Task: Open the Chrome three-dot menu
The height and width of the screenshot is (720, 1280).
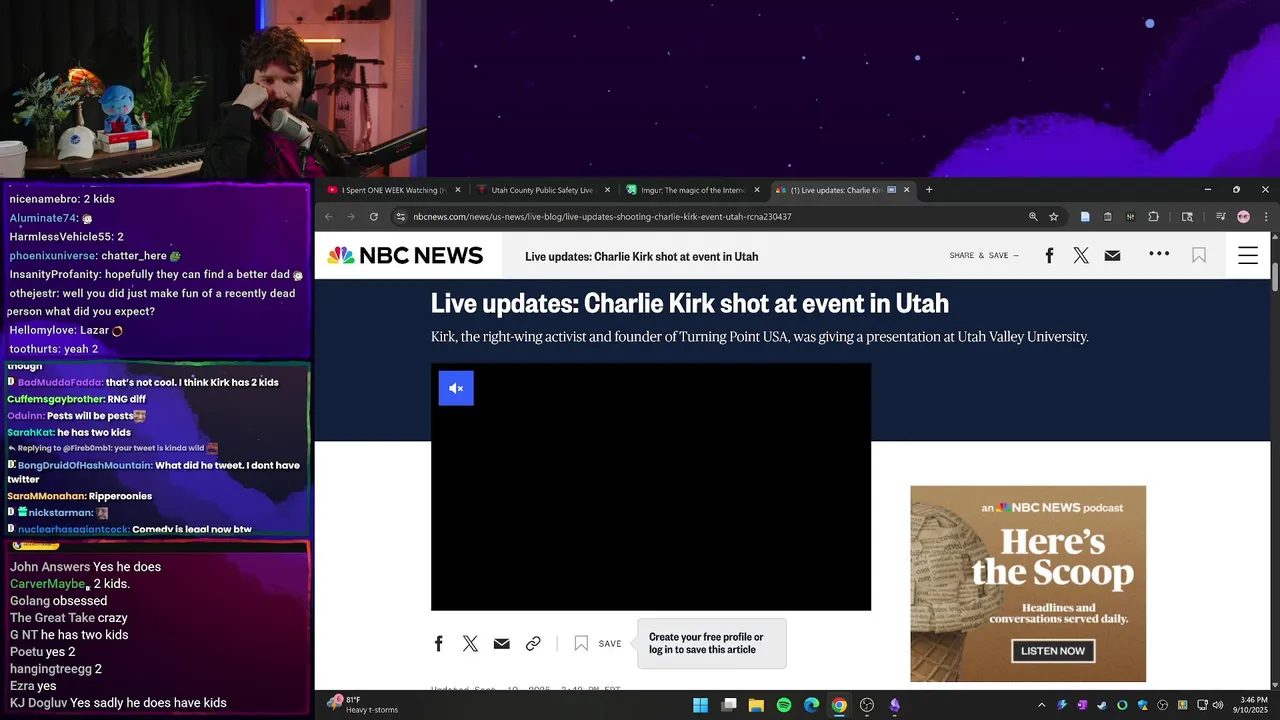Action: (1266, 217)
